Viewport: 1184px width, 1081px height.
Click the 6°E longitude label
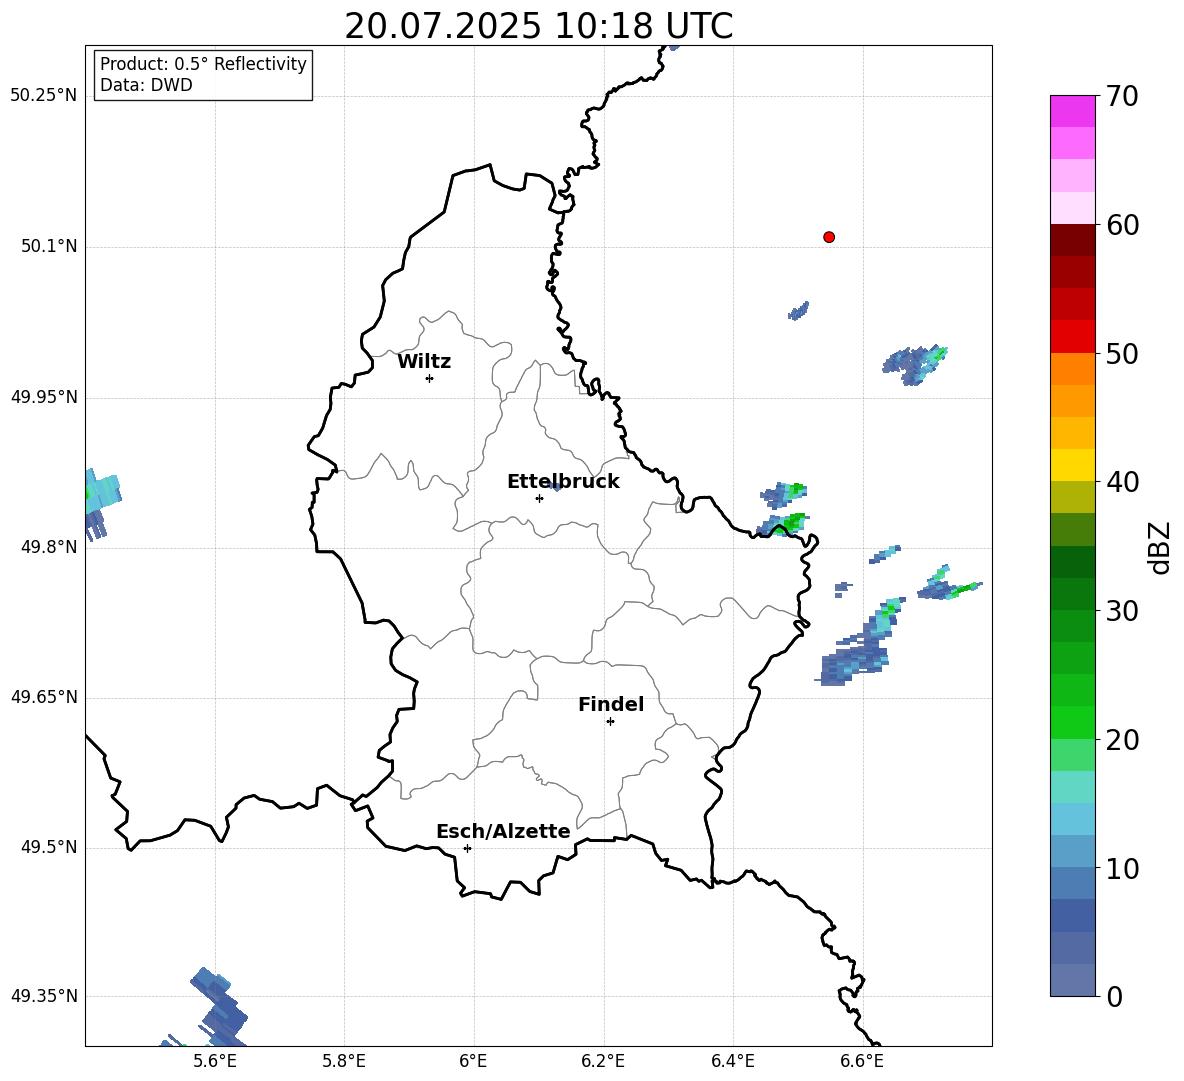click(473, 1061)
